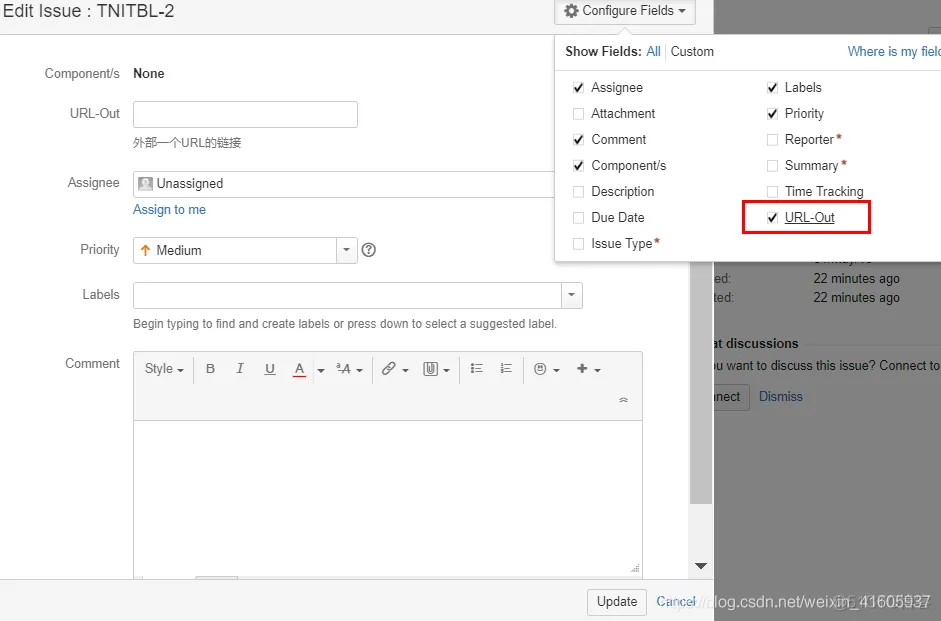Screen dimensions: 941x621
Task: Uncheck the Labels field checkbox
Action: point(772,88)
